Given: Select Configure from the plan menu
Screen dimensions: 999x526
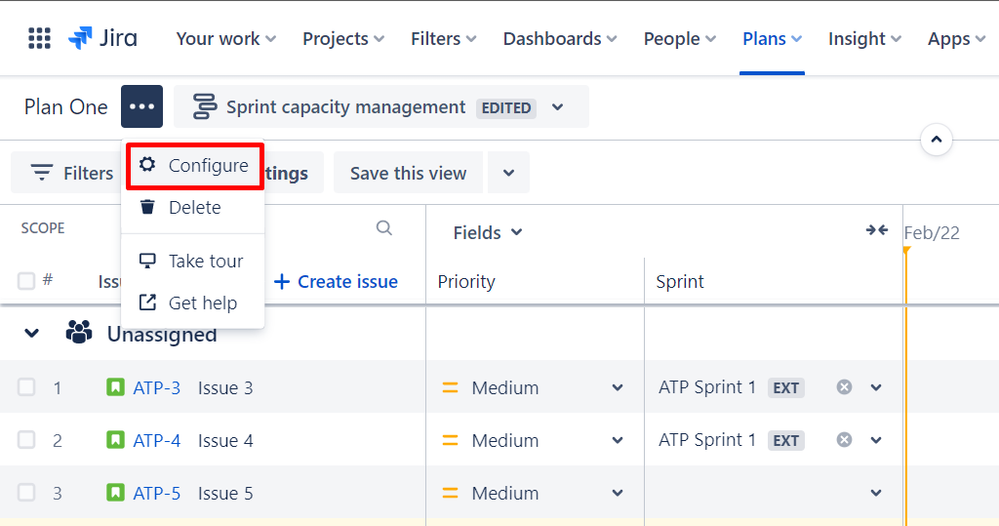Looking at the screenshot, I should [194, 166].
